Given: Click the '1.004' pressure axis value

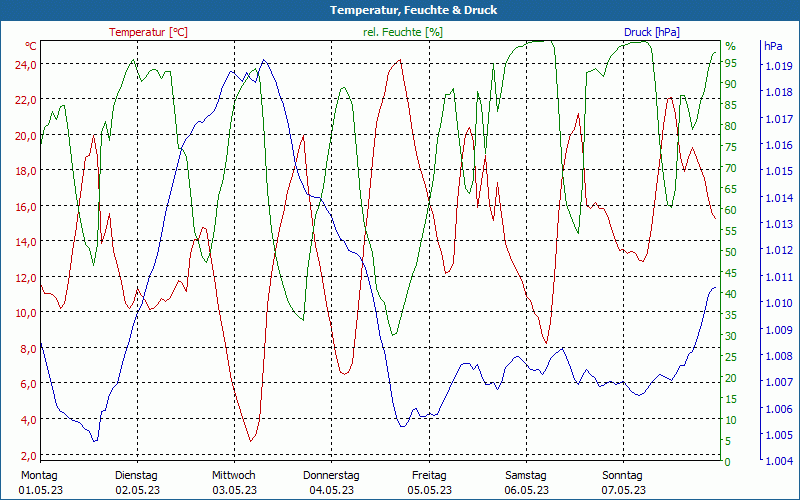Looking at the screenshot, I should tap(779, 461).
